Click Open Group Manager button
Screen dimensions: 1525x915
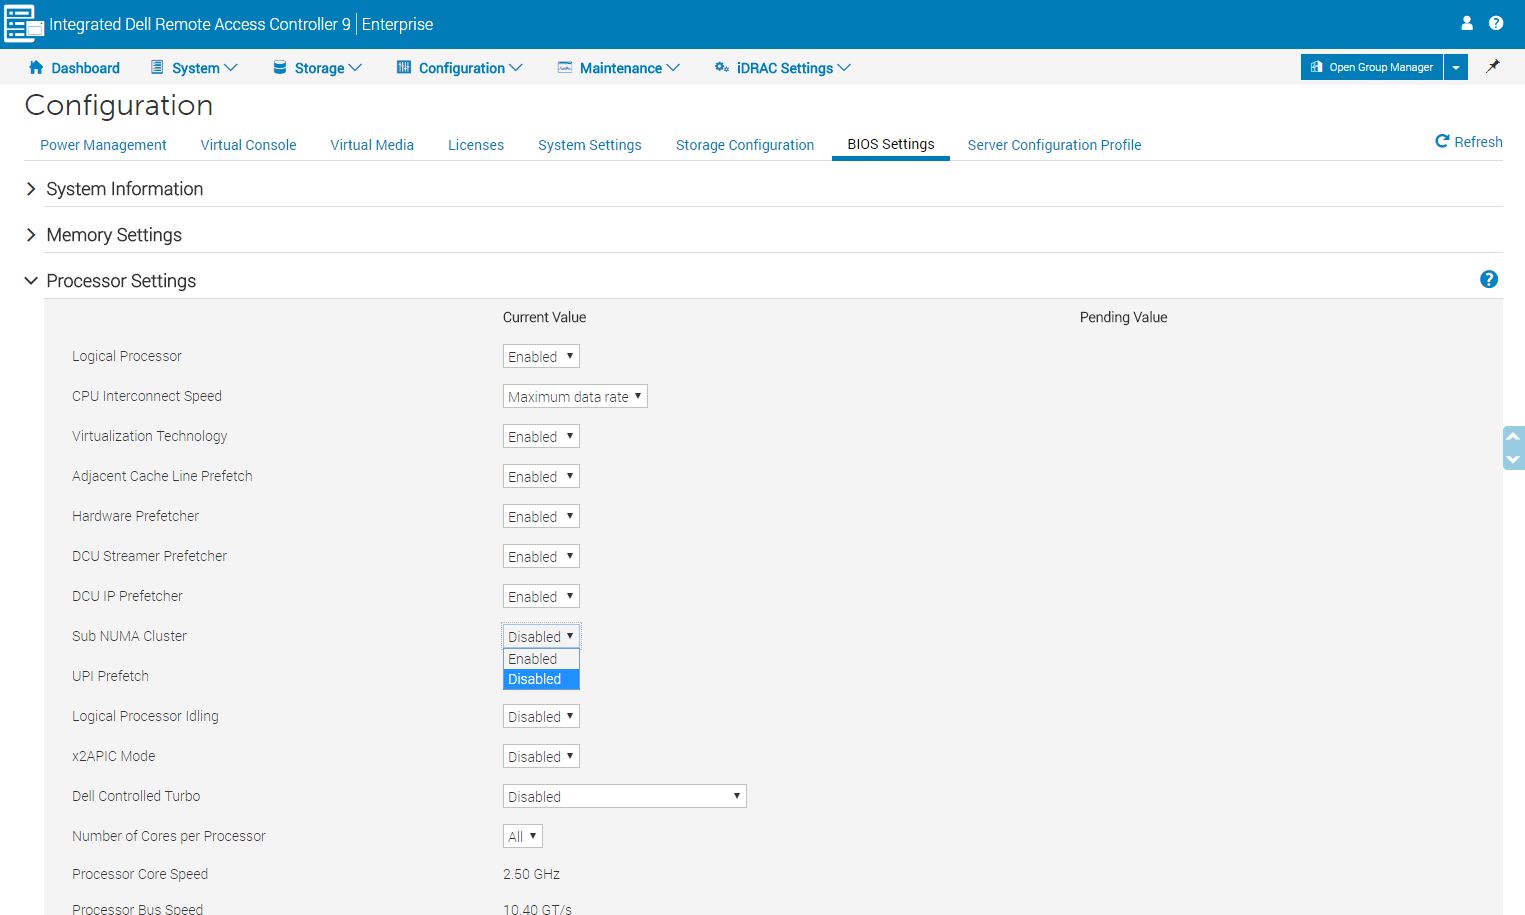tap(1371, 67)
